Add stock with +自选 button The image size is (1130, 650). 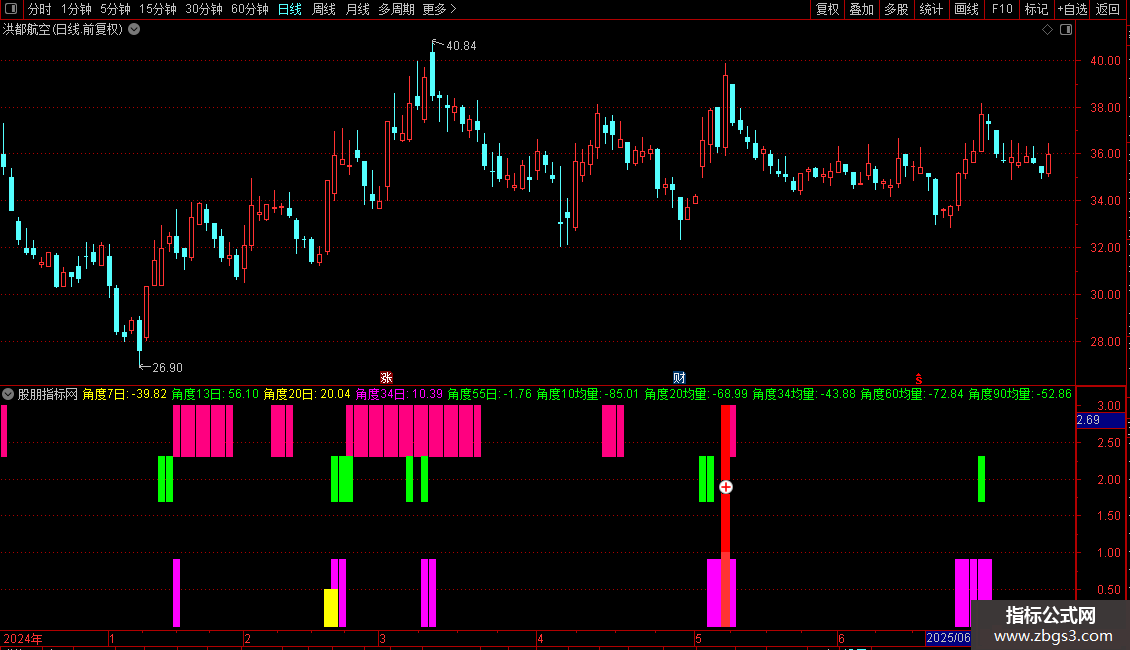click(x=1072, y=9)
